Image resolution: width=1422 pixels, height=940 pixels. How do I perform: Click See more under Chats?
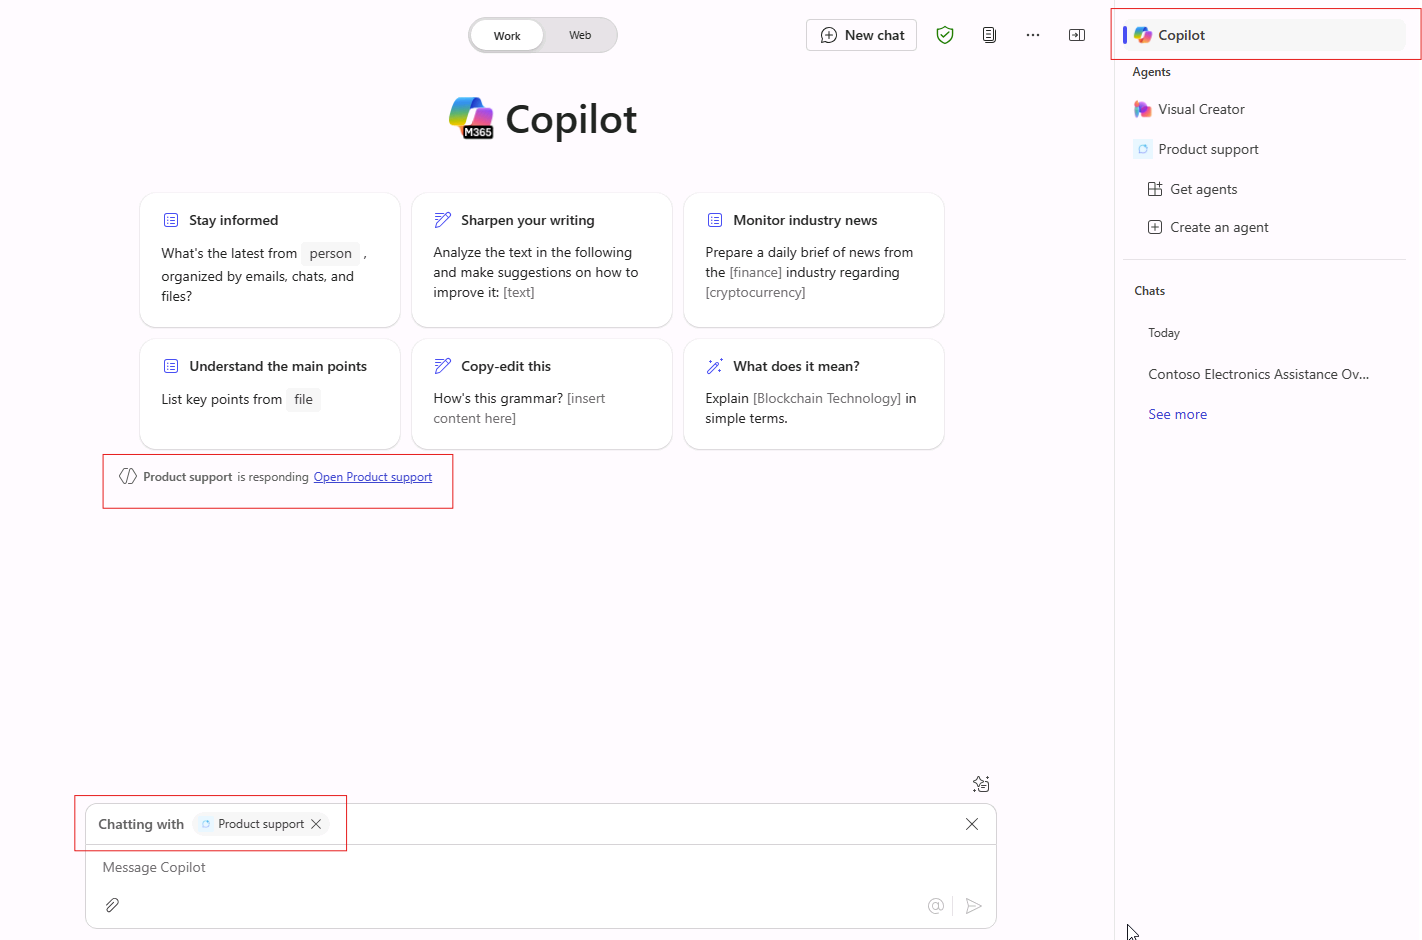[x=1177, y=414]
